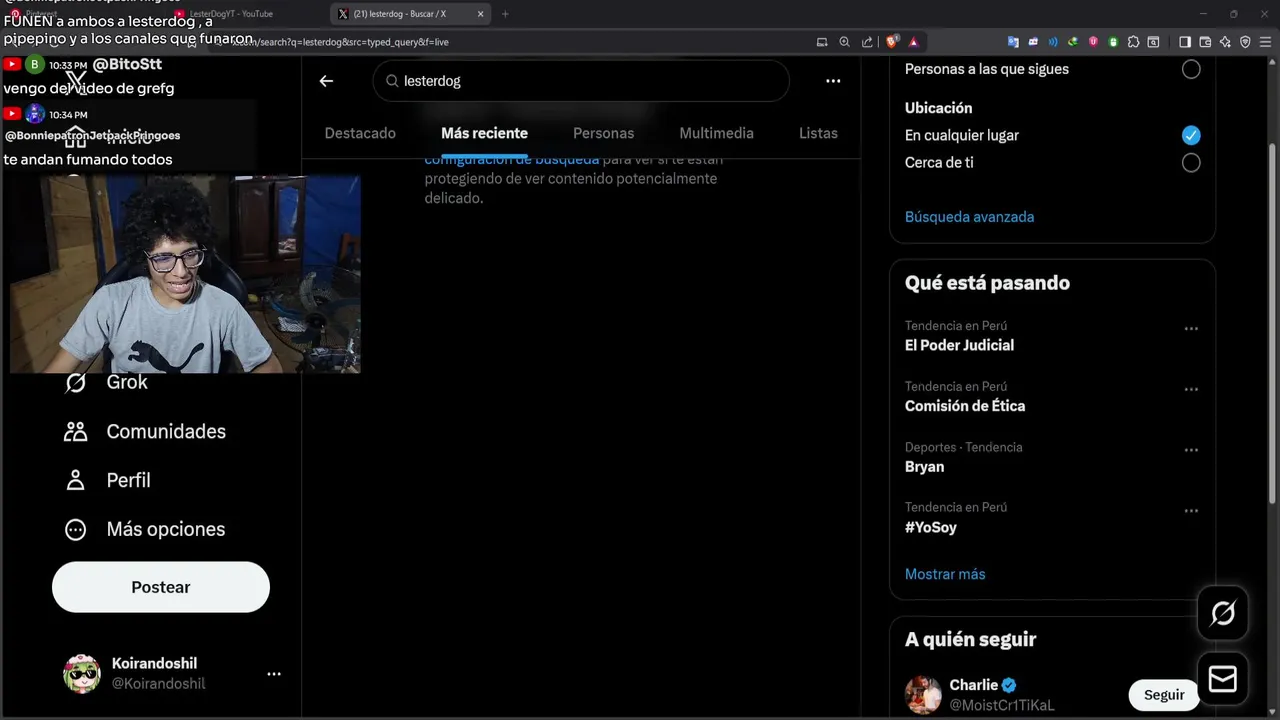The width and height of the screenshot is (1280, 720).
Task: Click the install app icon in address bar
Action: [822, 42]
